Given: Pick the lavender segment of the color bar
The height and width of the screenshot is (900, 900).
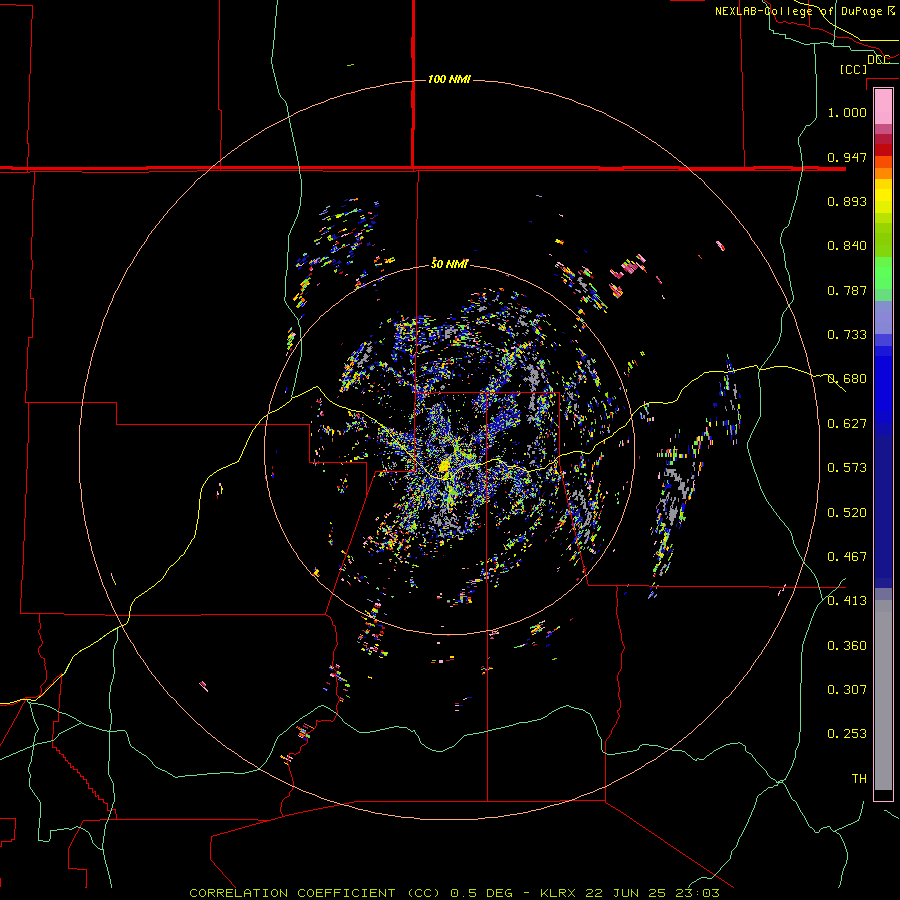Looking at the screenshot, I should (883, 317).
